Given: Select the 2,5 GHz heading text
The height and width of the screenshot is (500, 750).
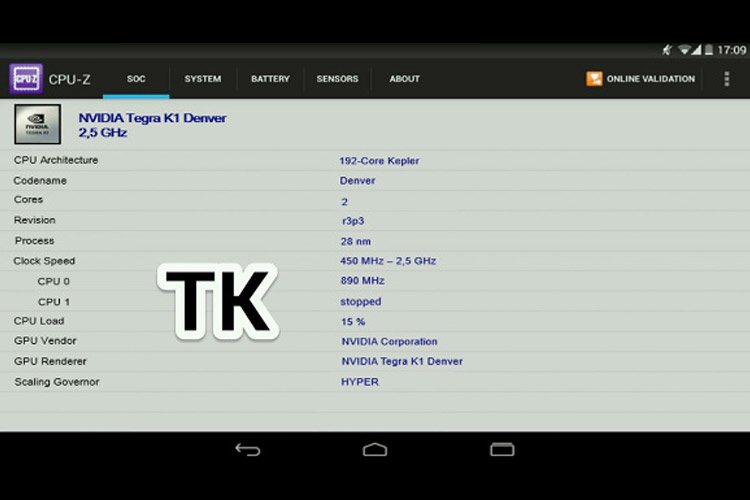Looking at the screenshot, I should [x=102, y=133].
